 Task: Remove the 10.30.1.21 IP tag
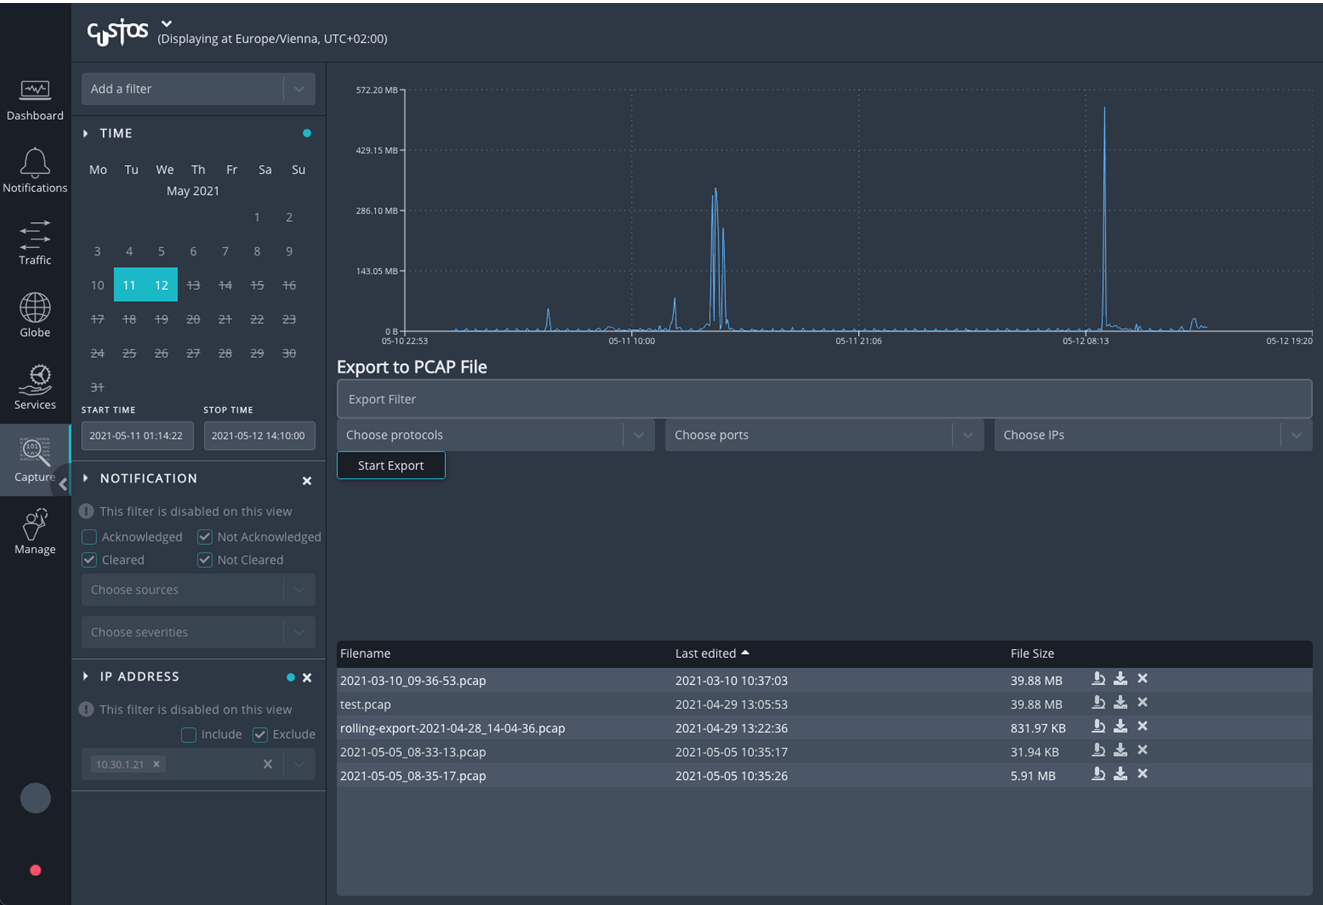[156, 764]
